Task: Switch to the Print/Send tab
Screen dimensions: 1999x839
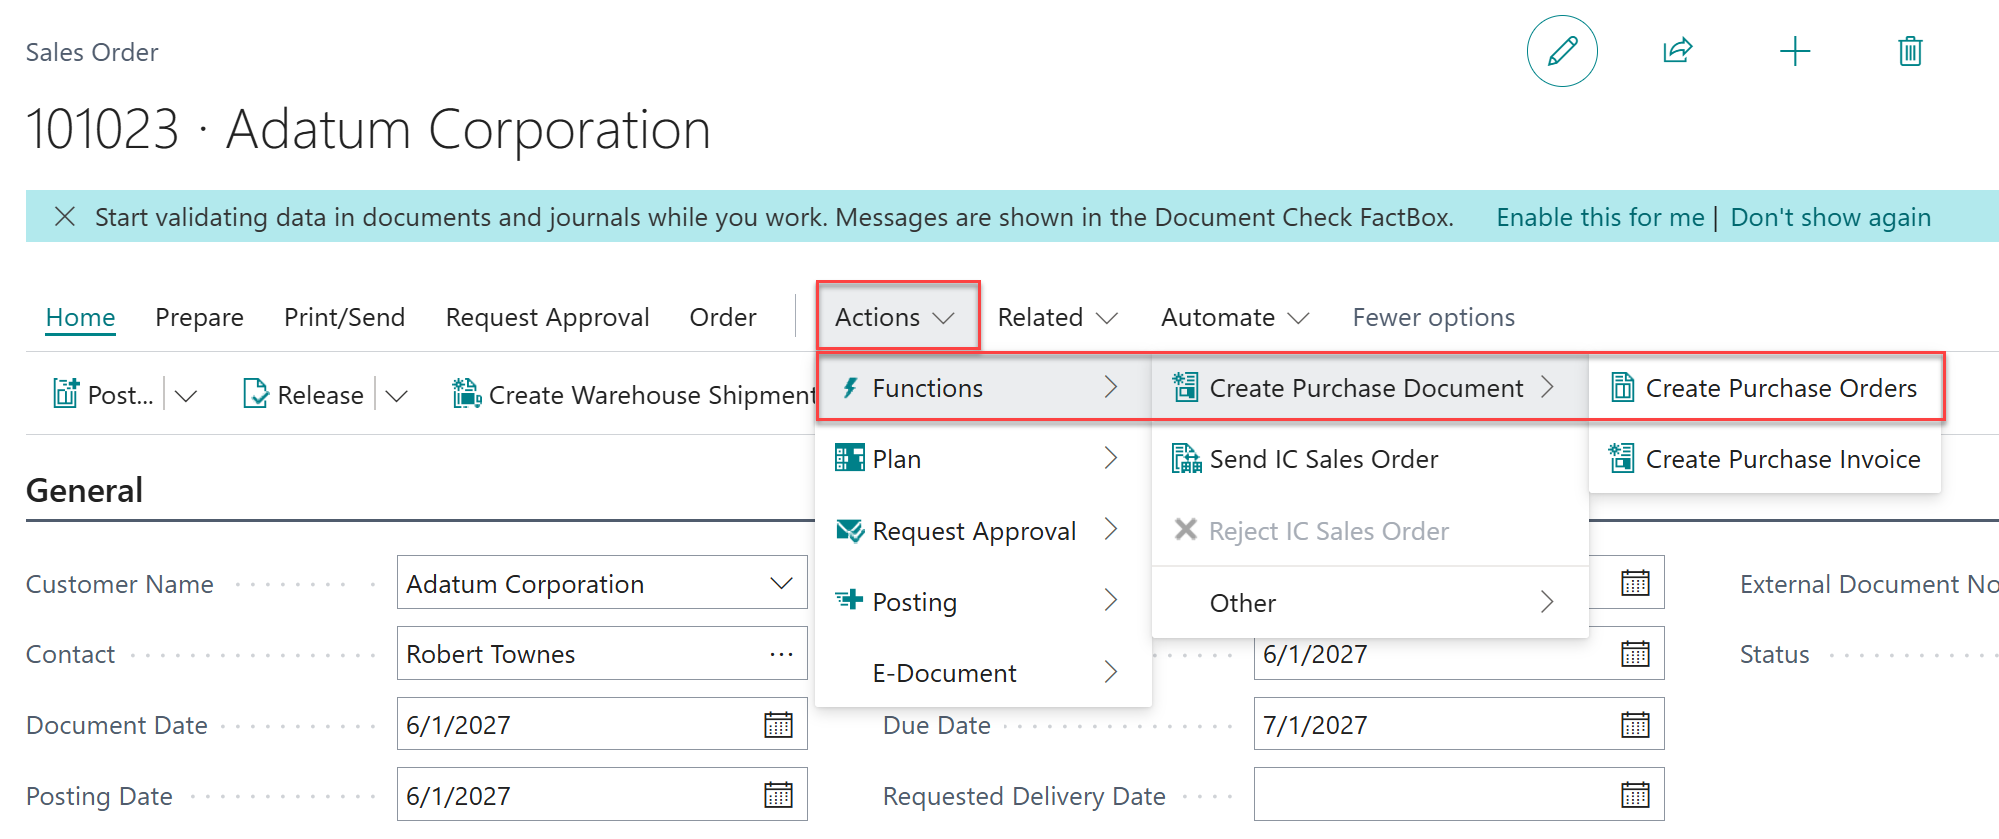Action: [344, 317]
